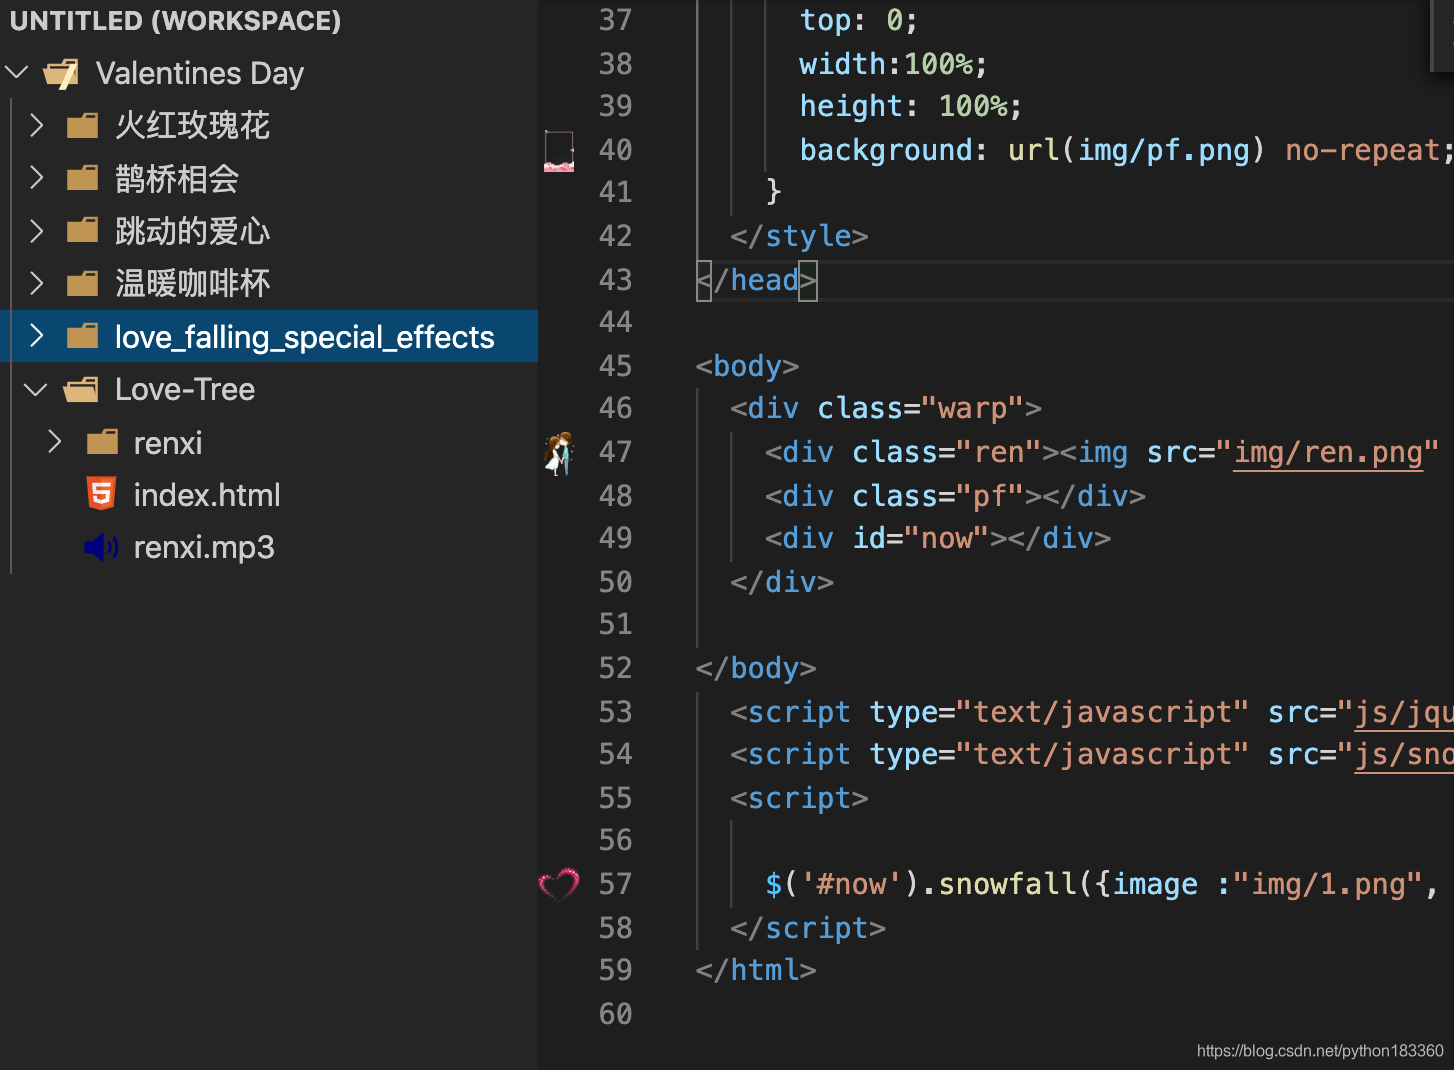Image resolution: width=1454 pixels, height=1070 pixels.
Task: Collapse the Love-Tree folder chevron
Action: click(x=36, y=389)
